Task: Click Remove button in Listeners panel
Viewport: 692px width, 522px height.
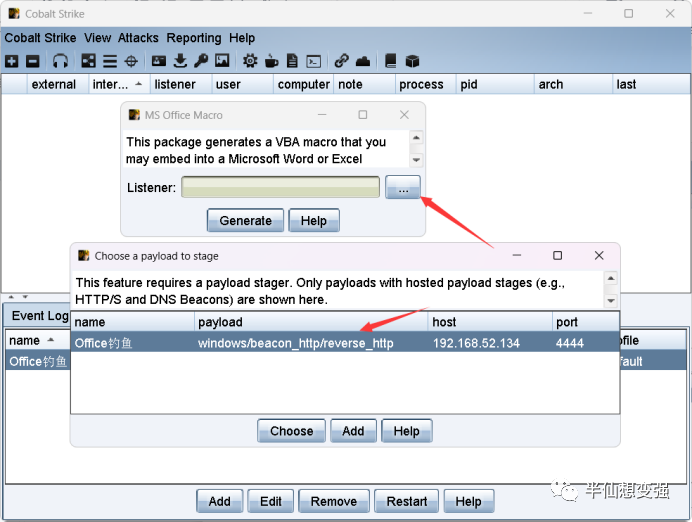Action: pyautogui.click(x=334, y=501)
